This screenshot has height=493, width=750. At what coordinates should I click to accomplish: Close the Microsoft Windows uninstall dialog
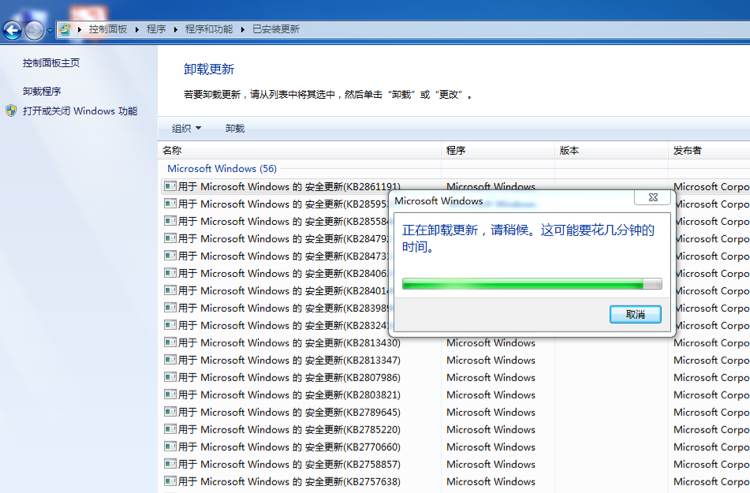(653, 197)
